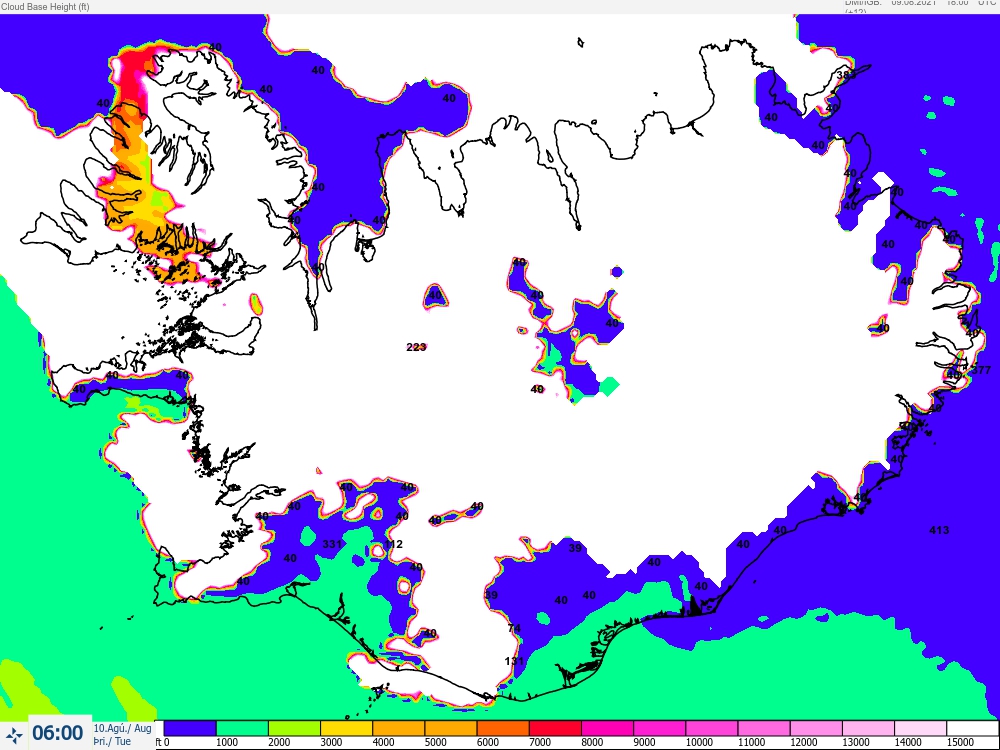
Task: Select the pink 10000–11000 ft legend swatch
Action: [711, 728]
